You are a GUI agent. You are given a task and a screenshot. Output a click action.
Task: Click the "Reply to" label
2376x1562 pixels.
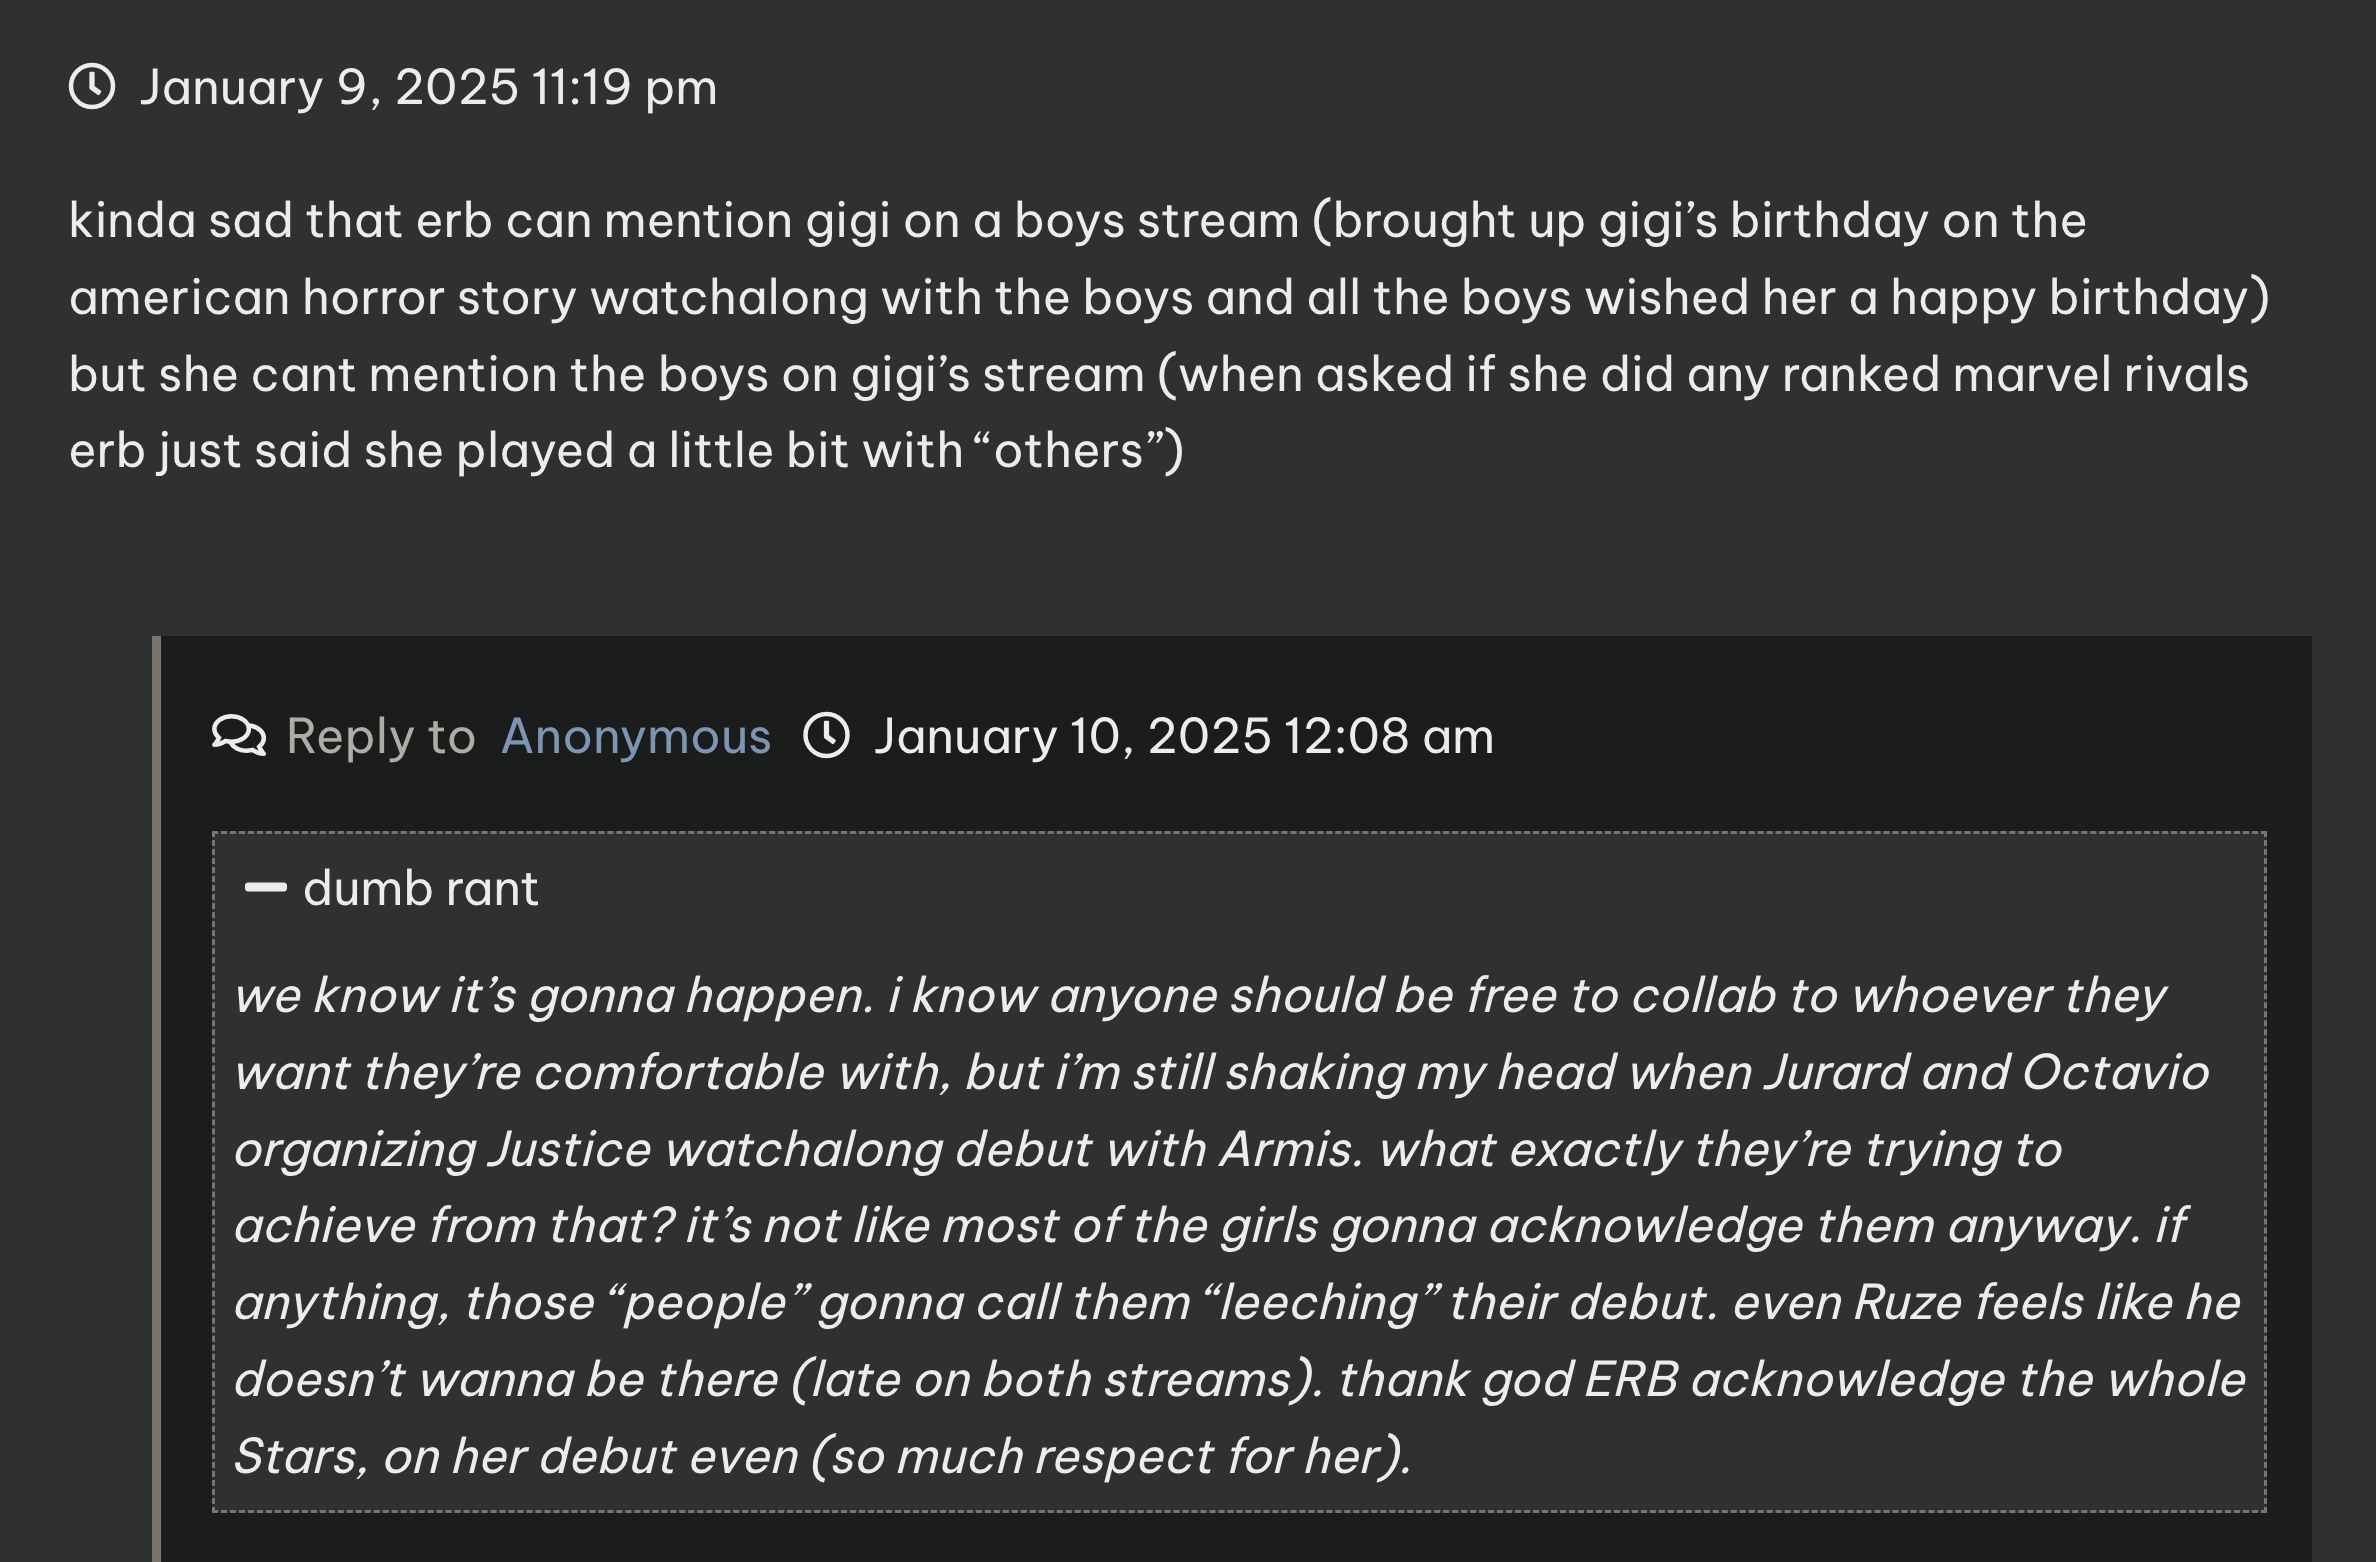[381, 737]
